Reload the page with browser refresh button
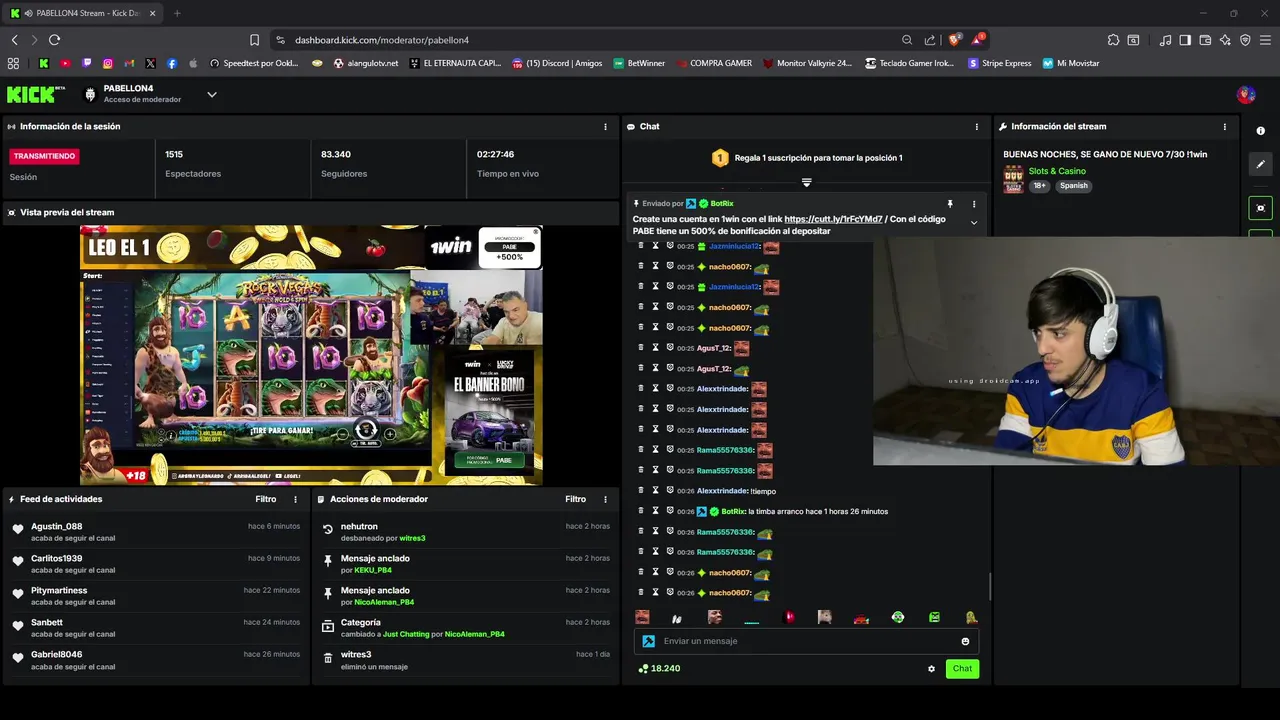 tap(54, 40)
